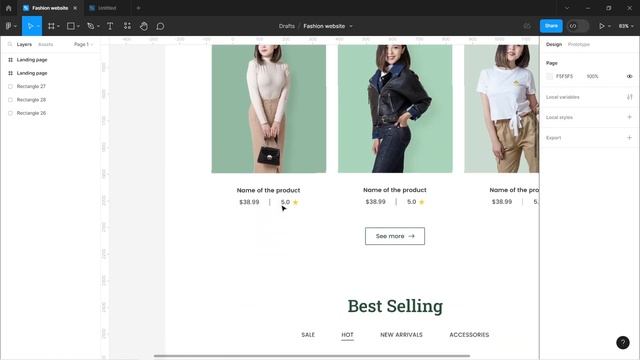Select the beige sweater product image
The width and height of the screenshot is (640, 360).
[269, 109]
